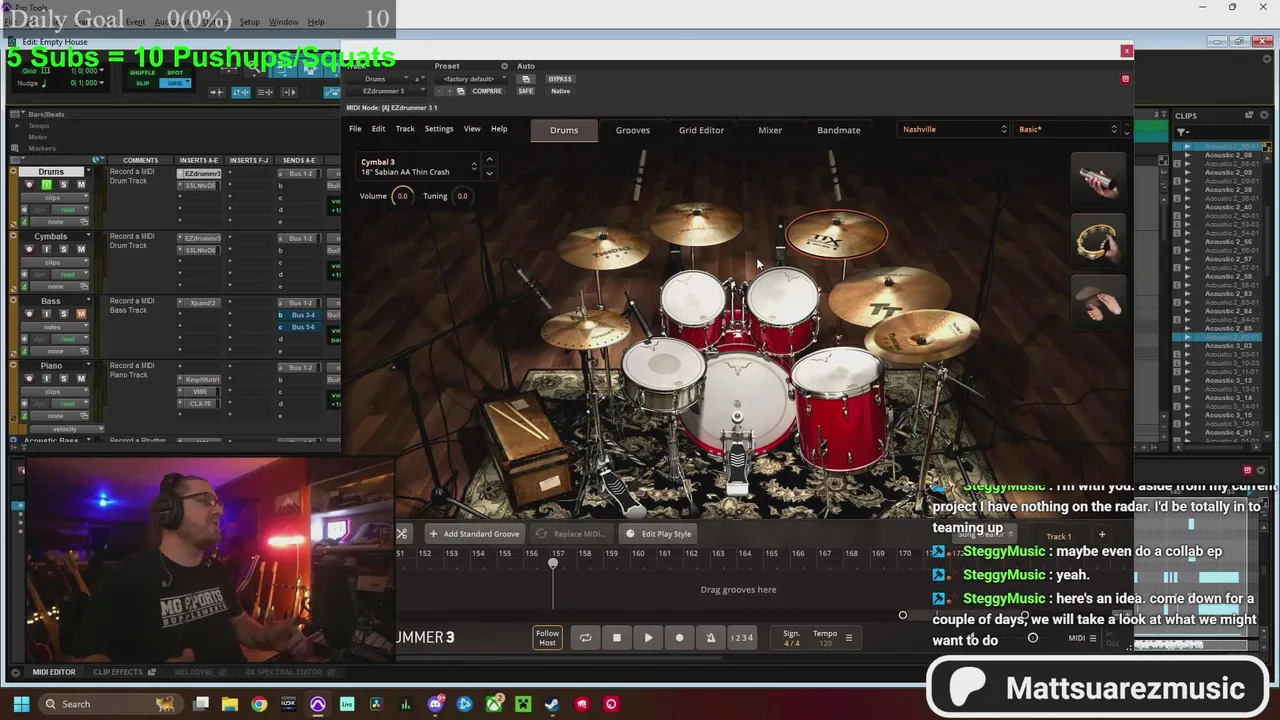Click the hand clap percussion thumbnail

[1098, 304]
